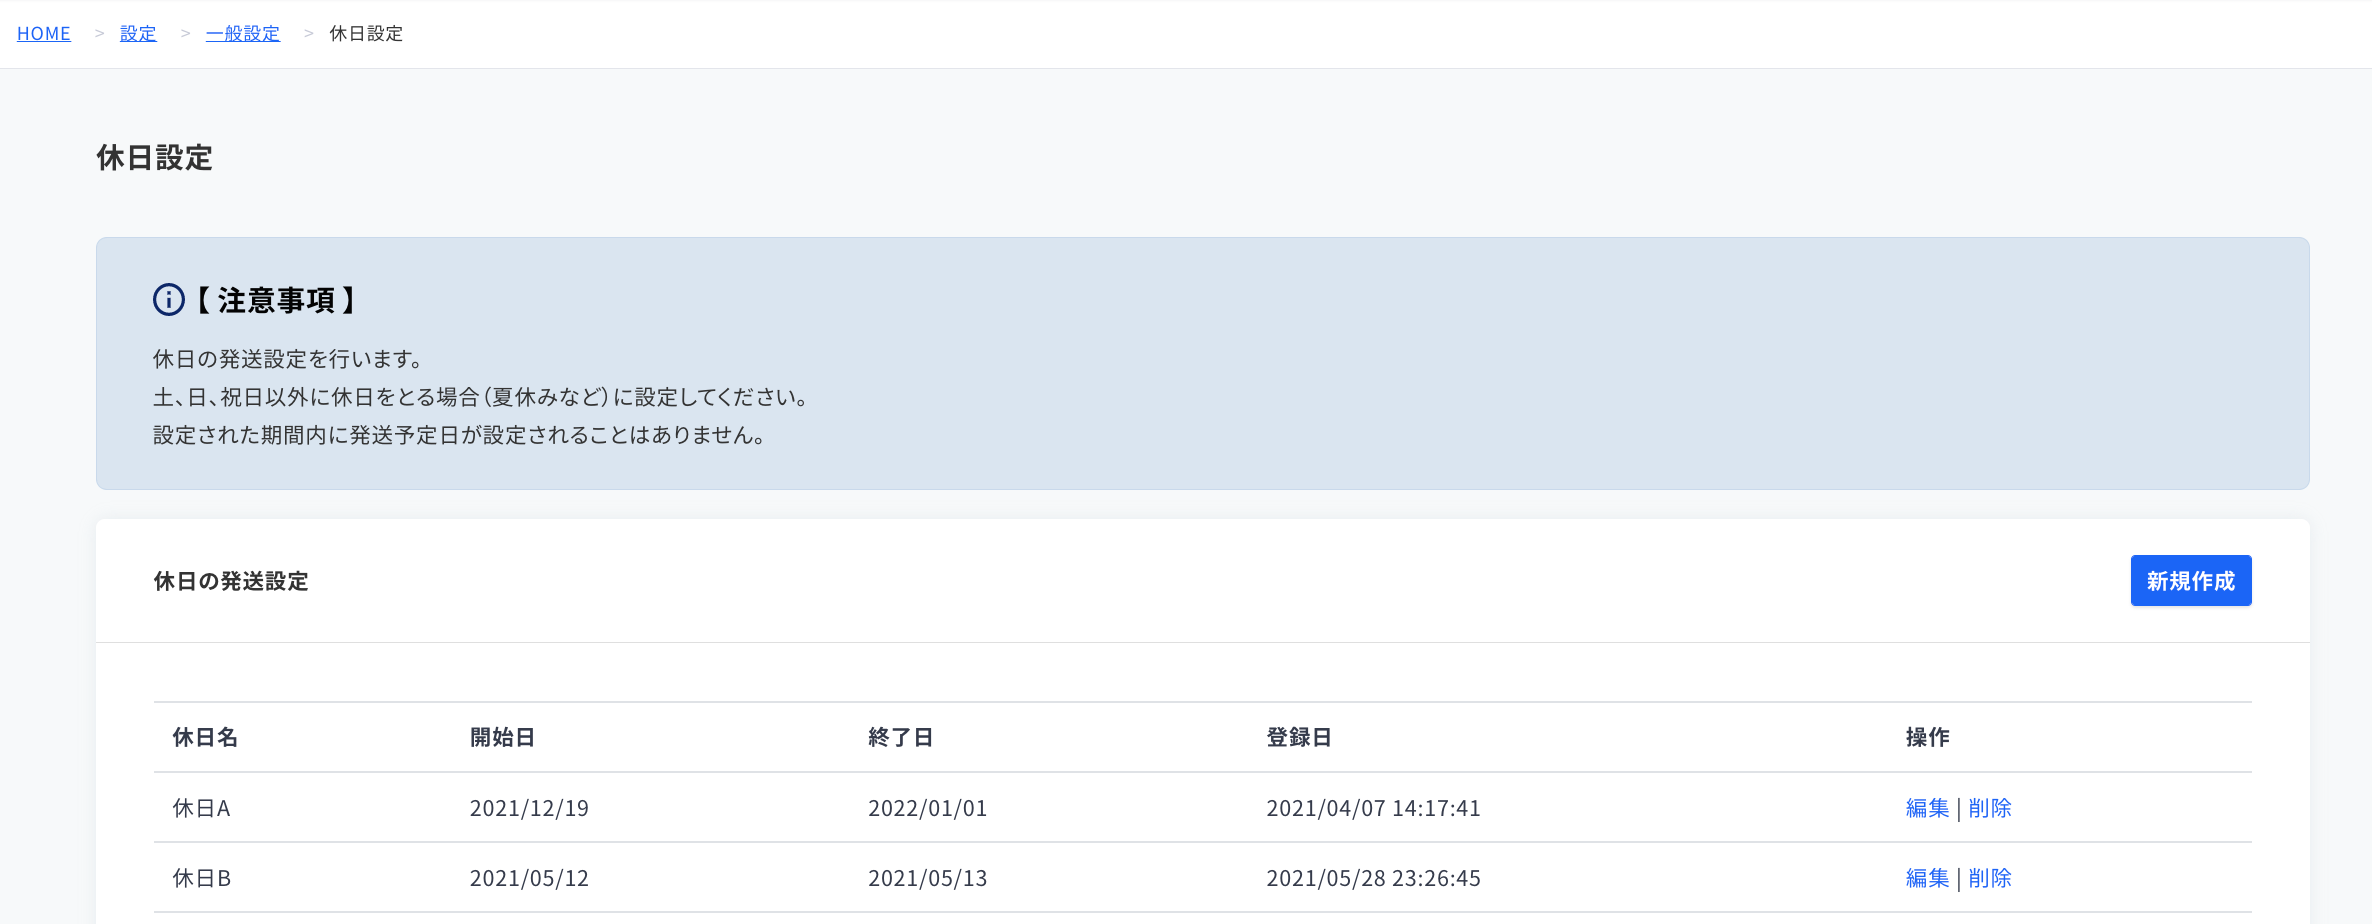Click the 開始日 column header
Screen dimensions: 2372x924
(502, 737)
